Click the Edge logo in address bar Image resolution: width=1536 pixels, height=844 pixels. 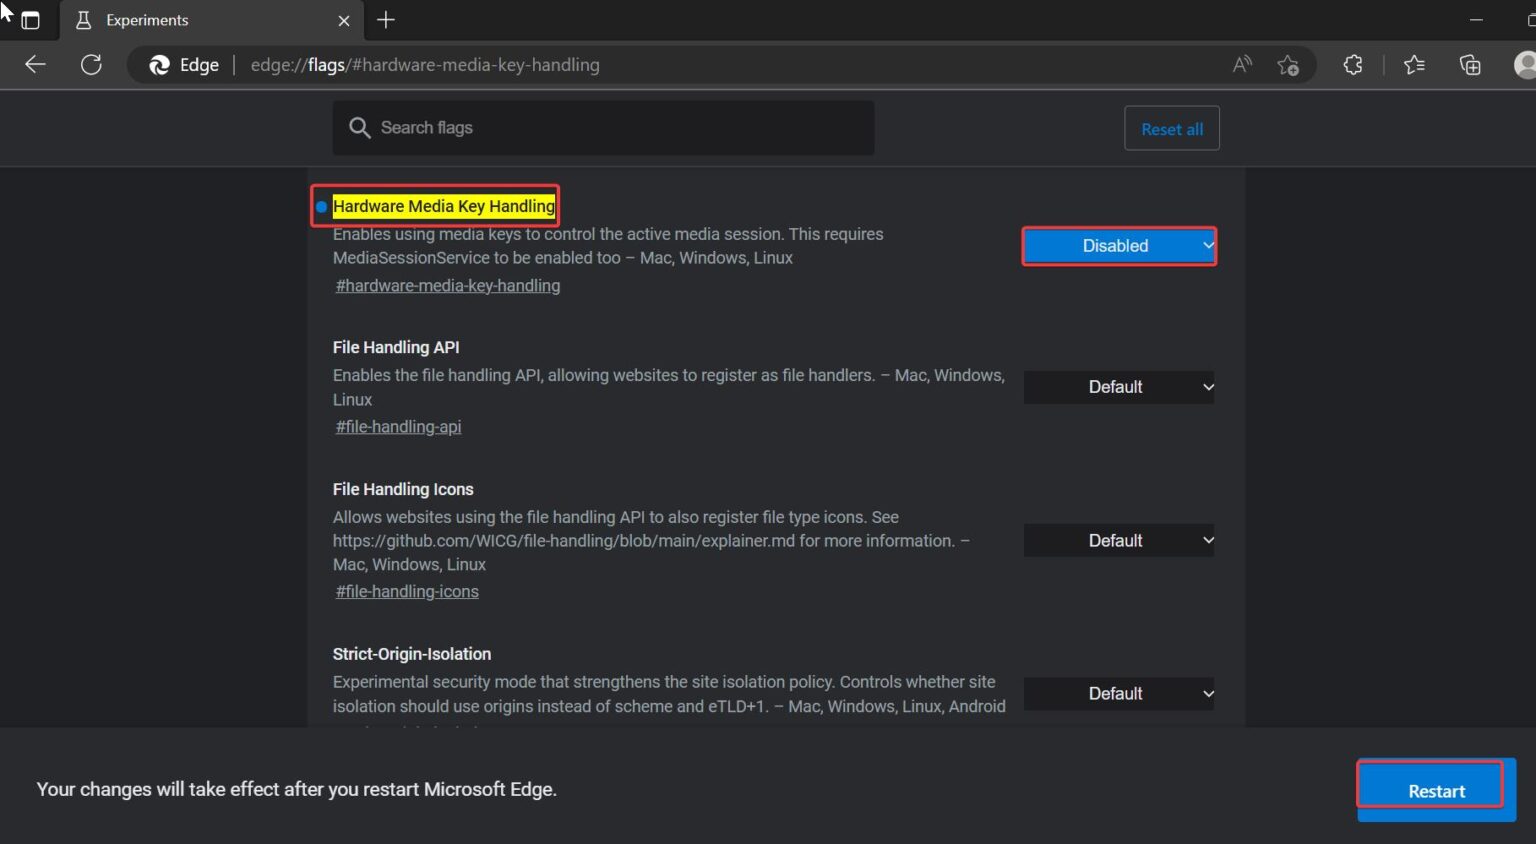click(x=158, y=64)
